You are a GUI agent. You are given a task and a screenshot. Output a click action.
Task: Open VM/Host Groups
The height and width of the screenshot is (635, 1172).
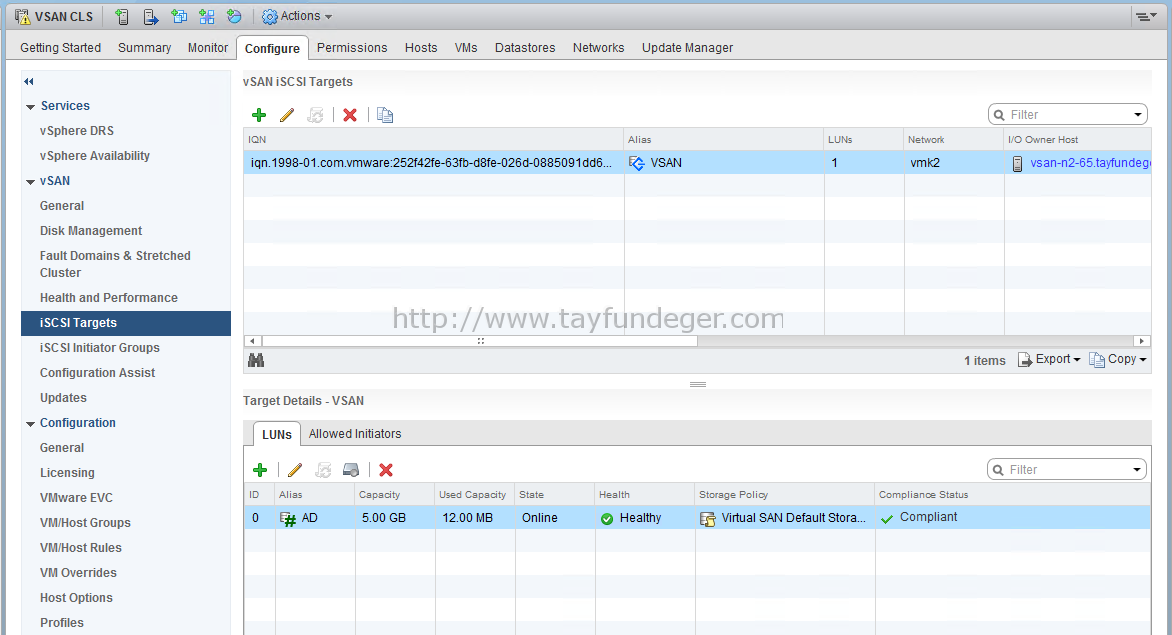[x=85, y=523]
